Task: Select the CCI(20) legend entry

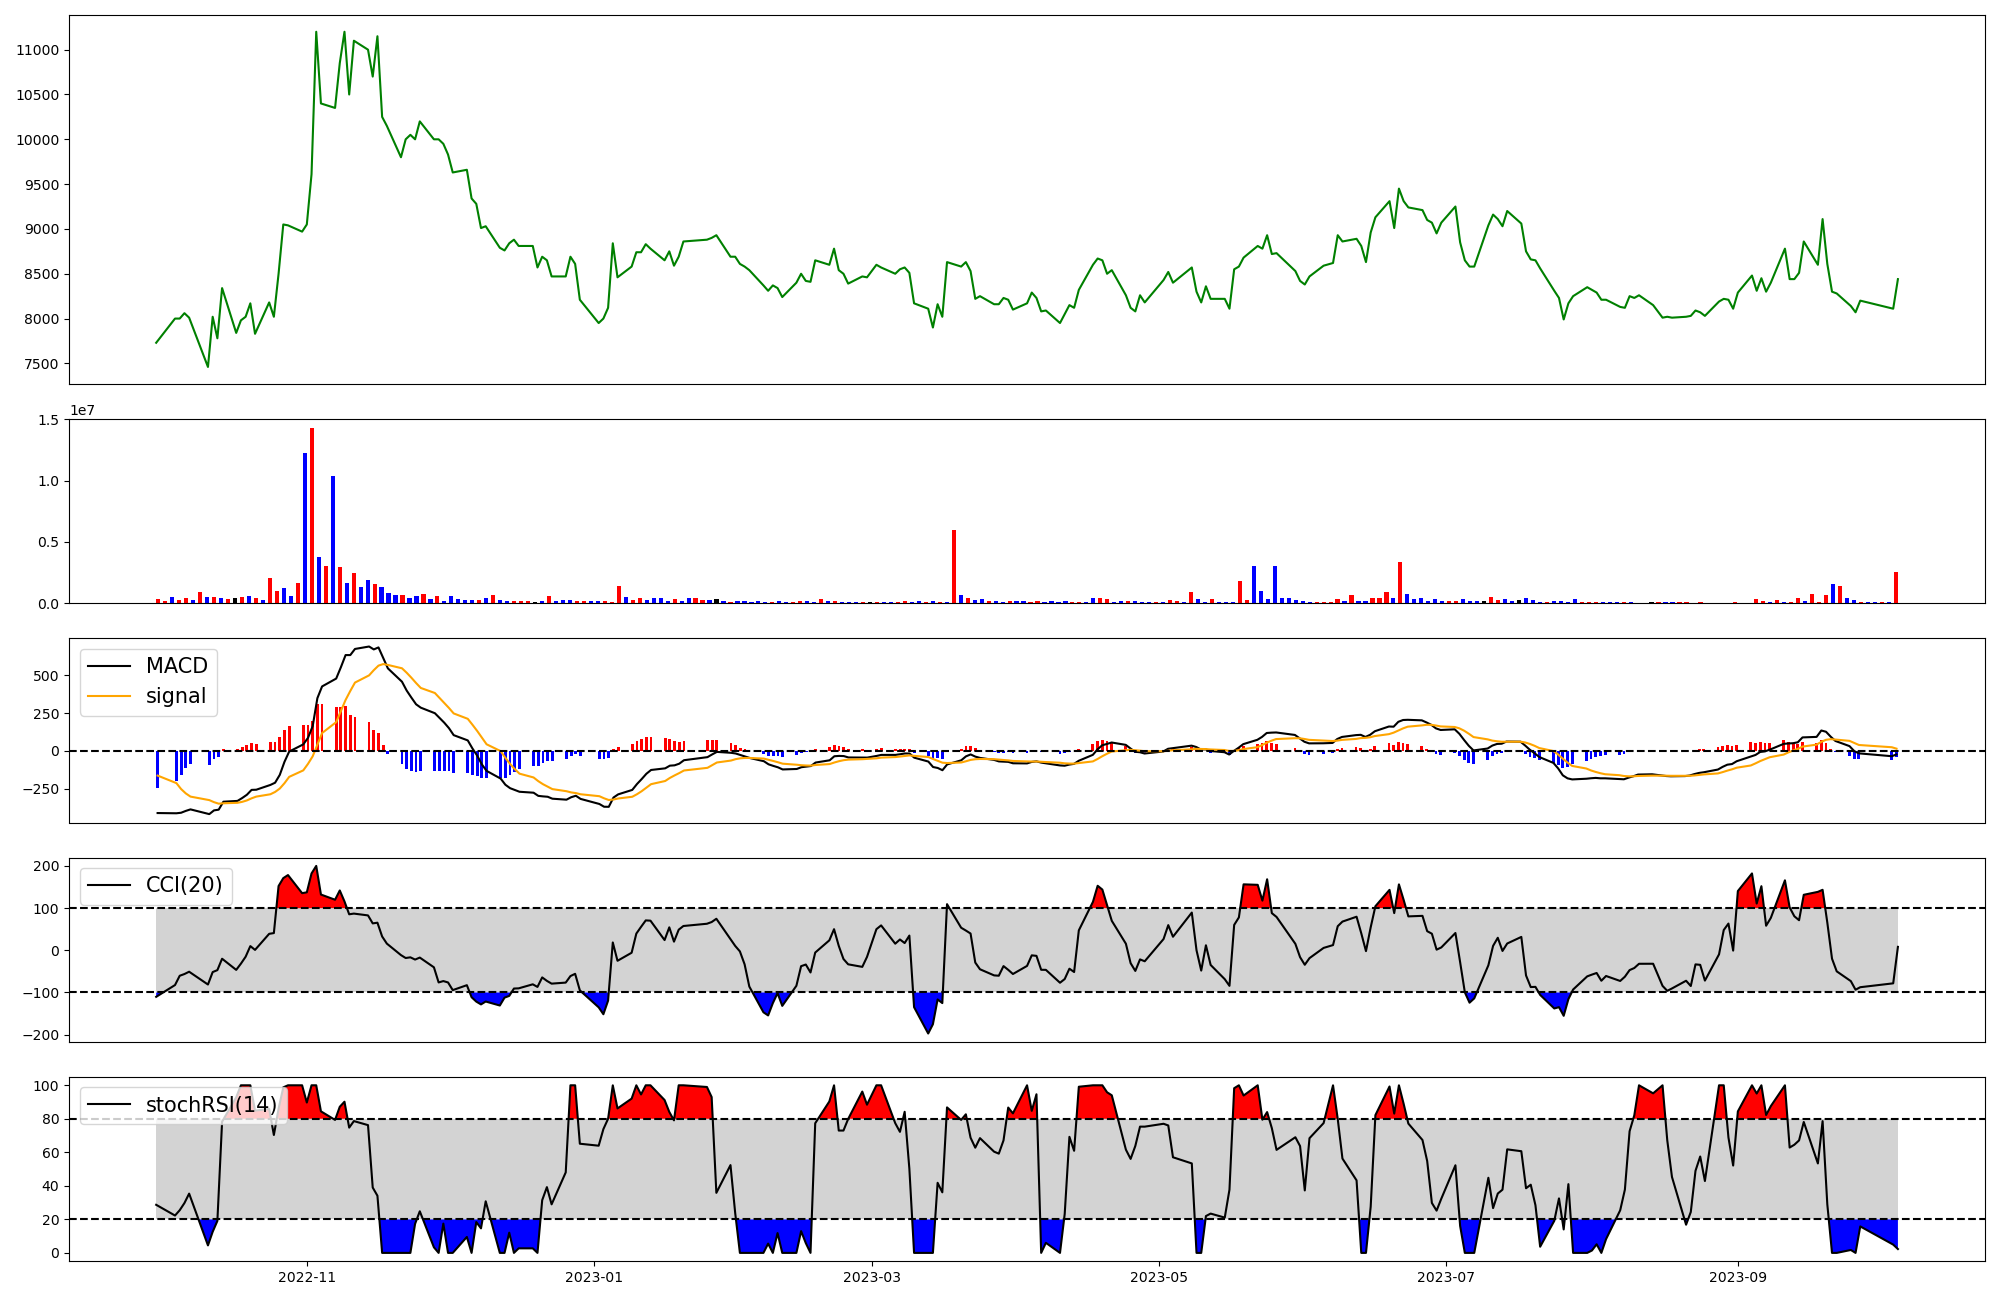Action: (x=183, y=885)
